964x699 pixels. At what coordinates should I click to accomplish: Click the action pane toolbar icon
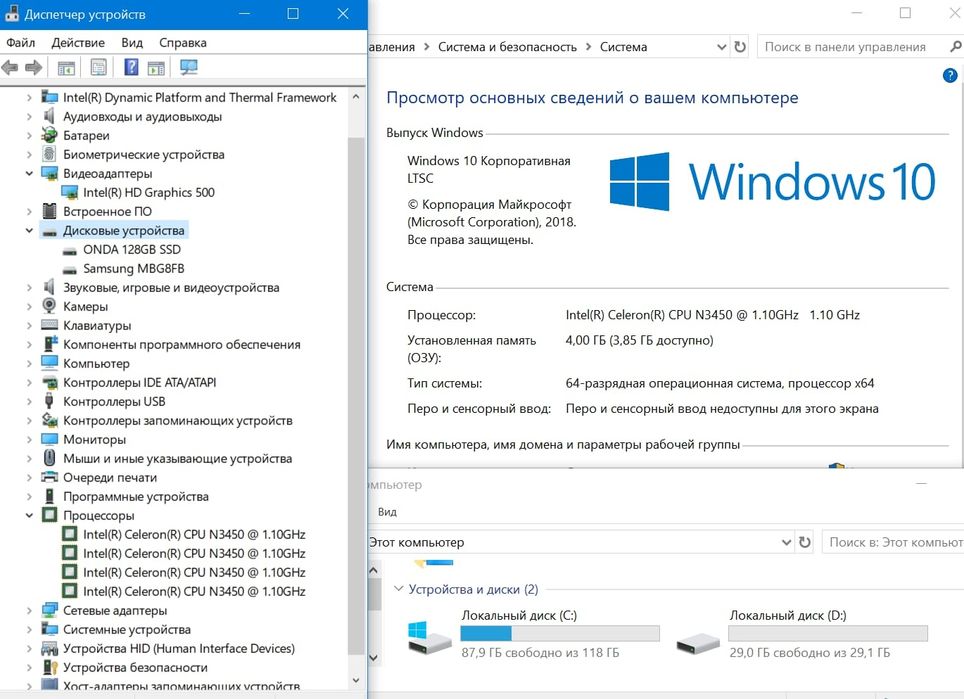156,68
